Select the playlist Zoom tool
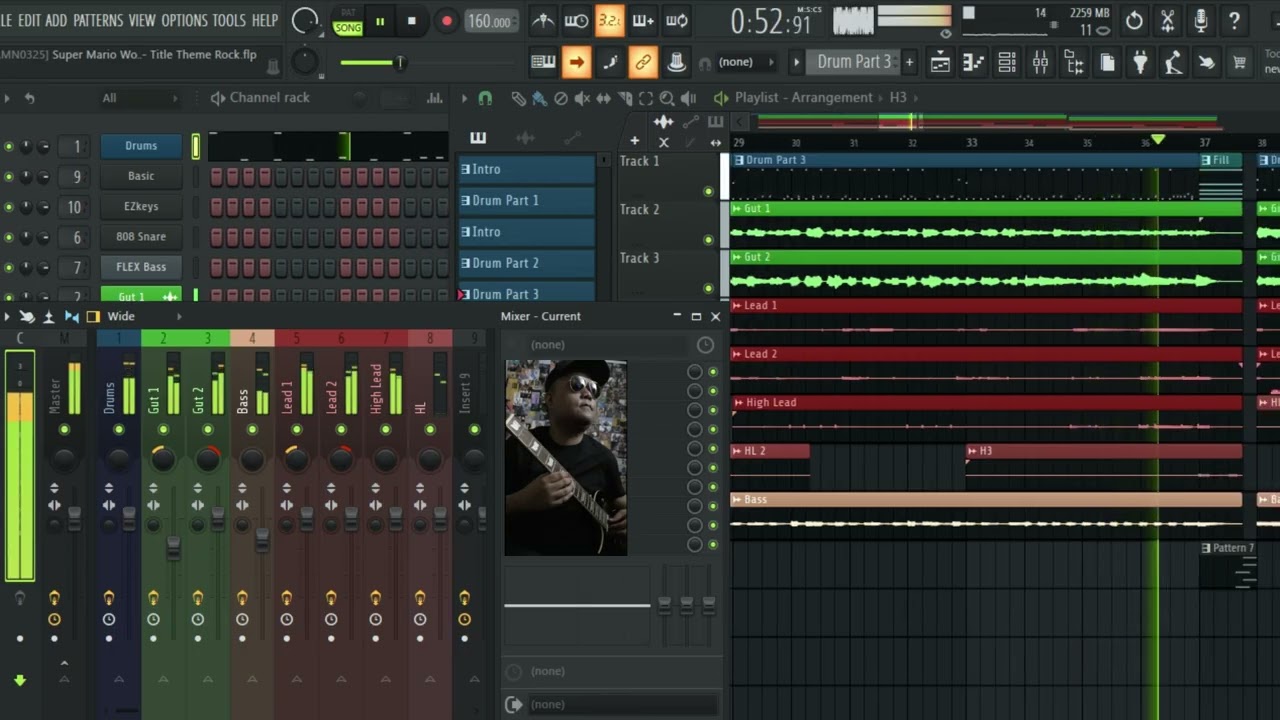 (667, 98)
